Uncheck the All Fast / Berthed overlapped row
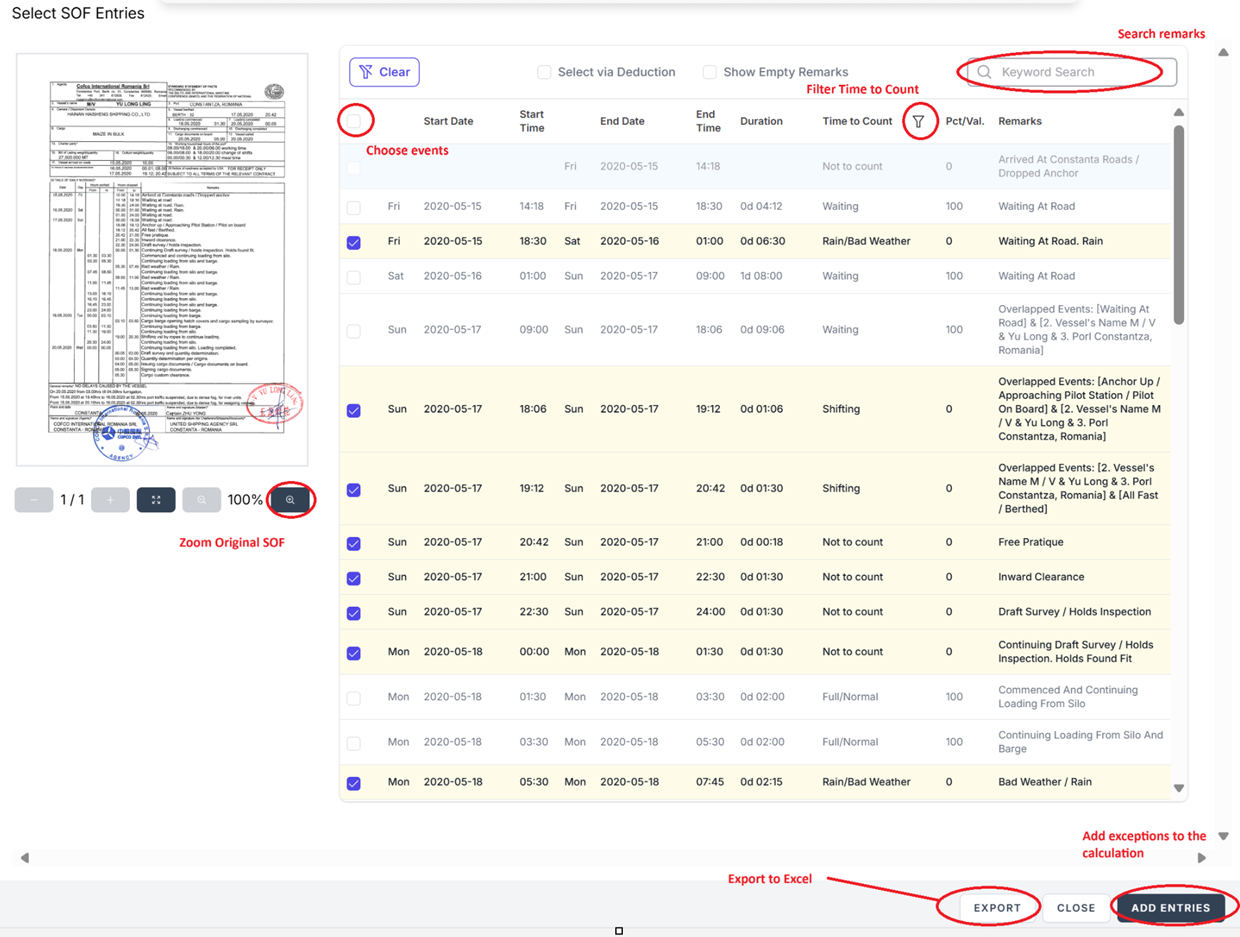Screen dimensions: 1240x937 click(353, 490)
